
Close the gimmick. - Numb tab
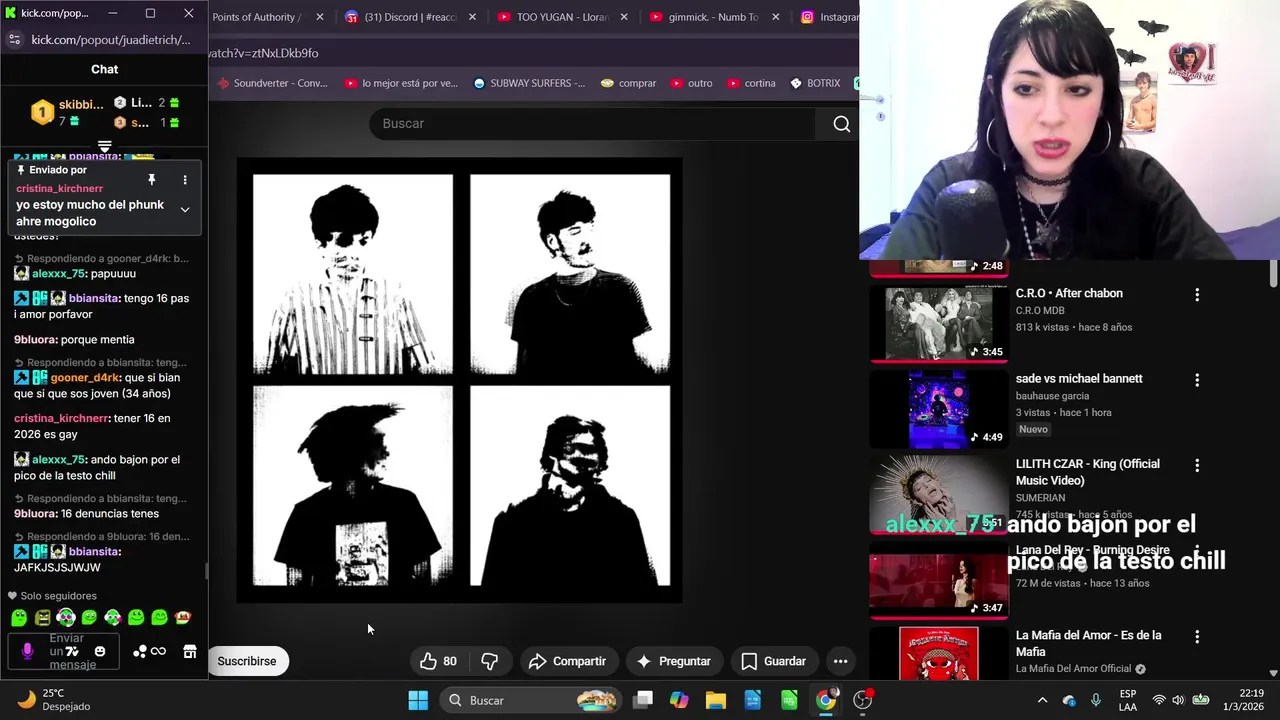coord(775,17)
